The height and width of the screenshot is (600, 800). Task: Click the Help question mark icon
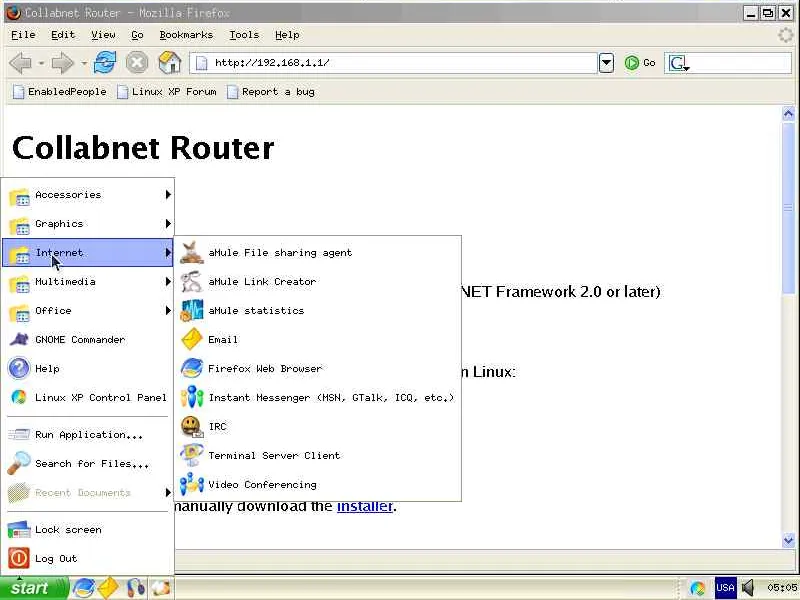coord(19,368)
